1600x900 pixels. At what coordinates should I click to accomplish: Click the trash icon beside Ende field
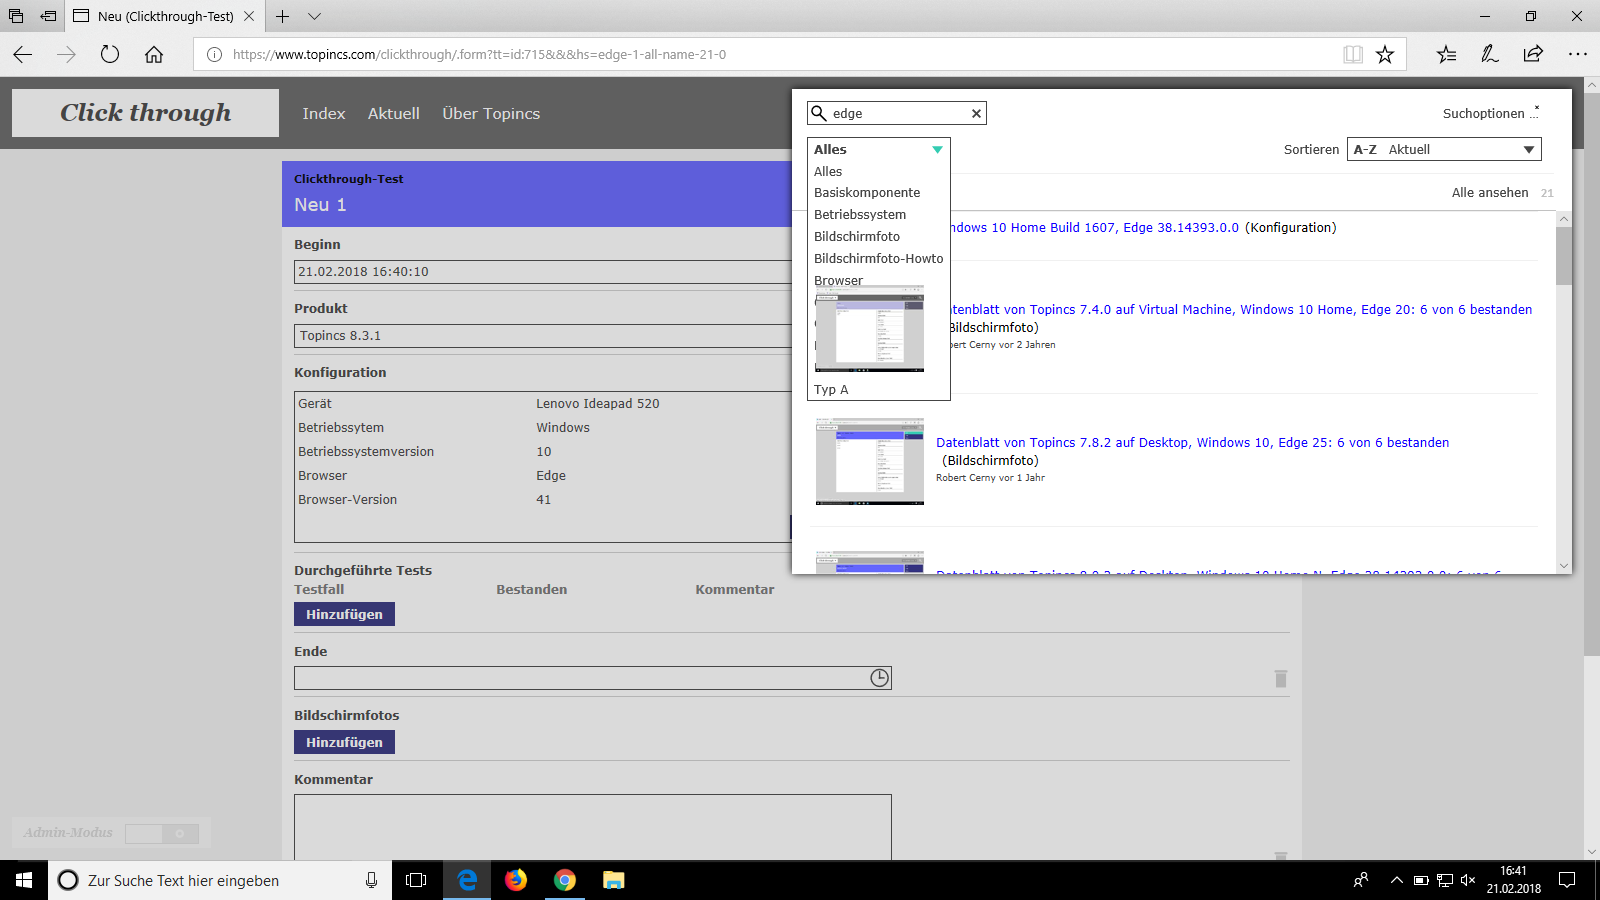point(1280,679)
